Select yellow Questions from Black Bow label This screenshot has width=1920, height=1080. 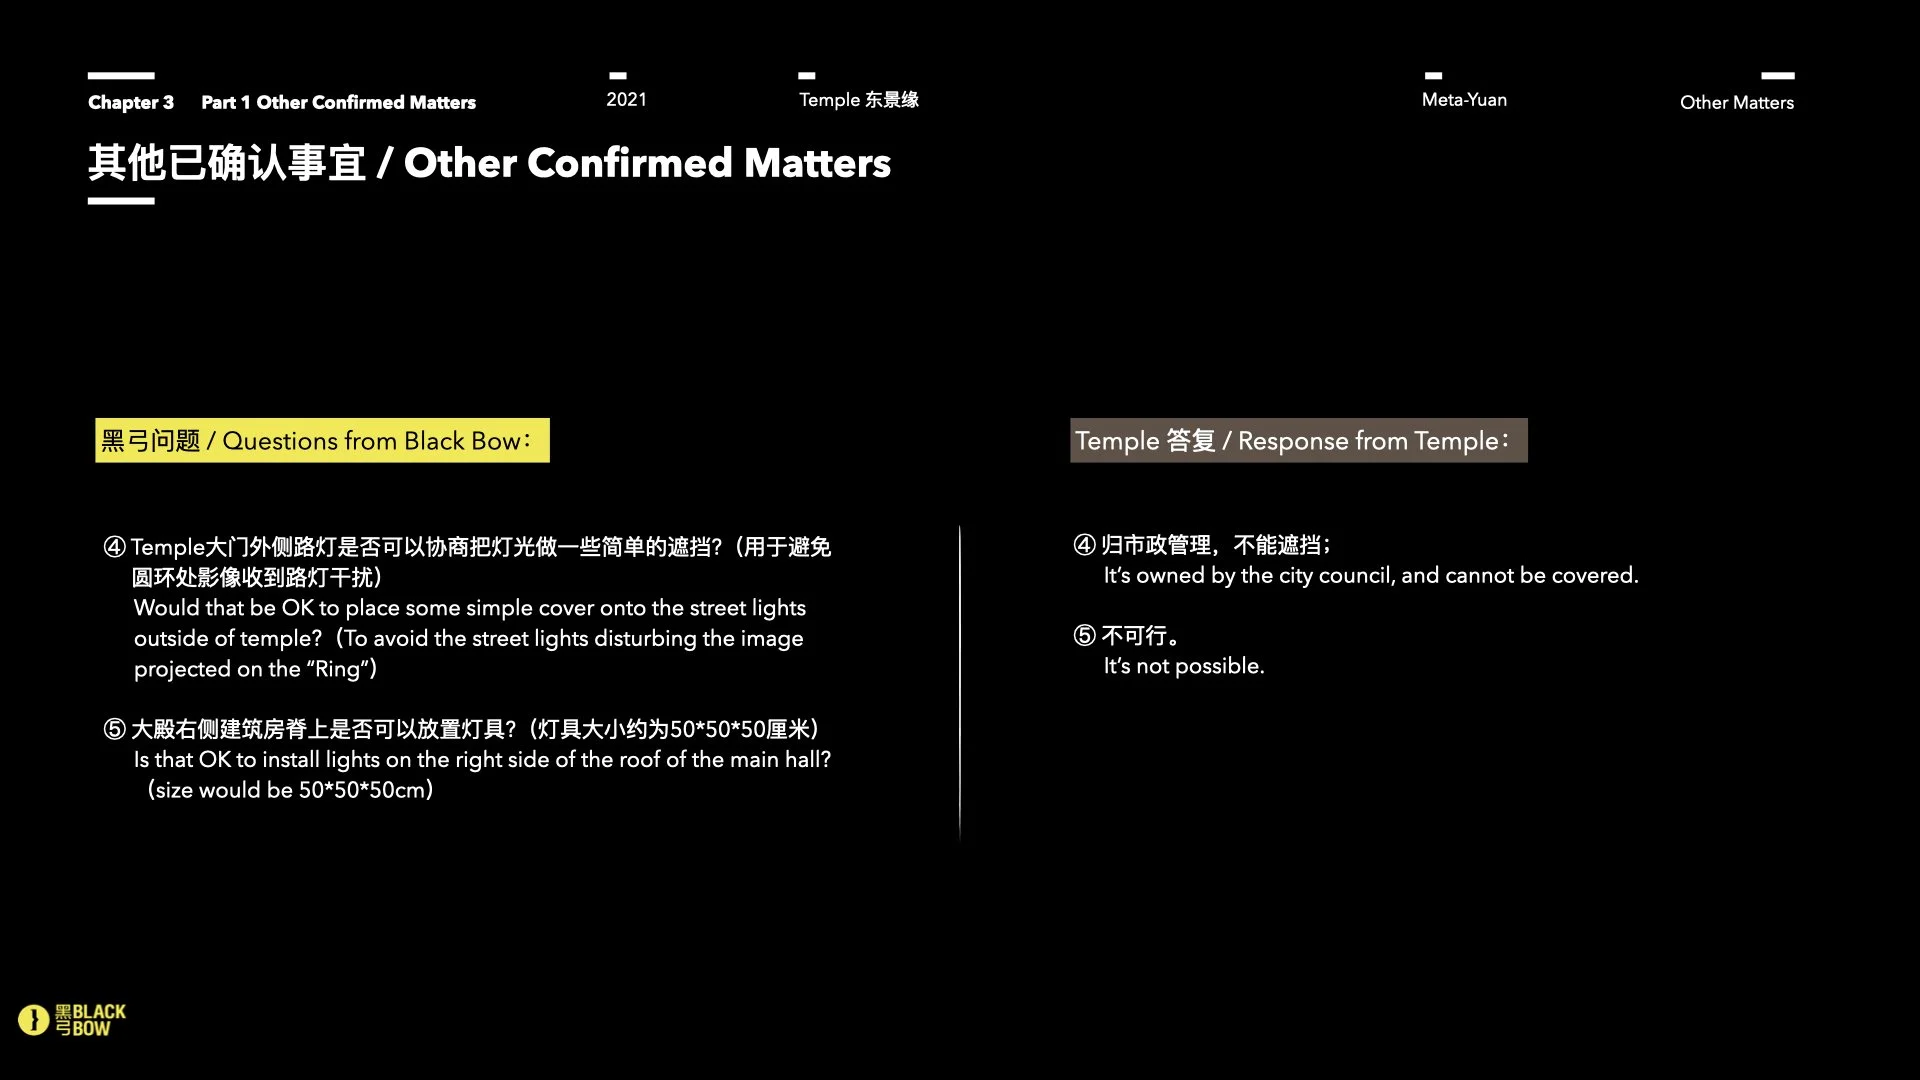(322, 441)
